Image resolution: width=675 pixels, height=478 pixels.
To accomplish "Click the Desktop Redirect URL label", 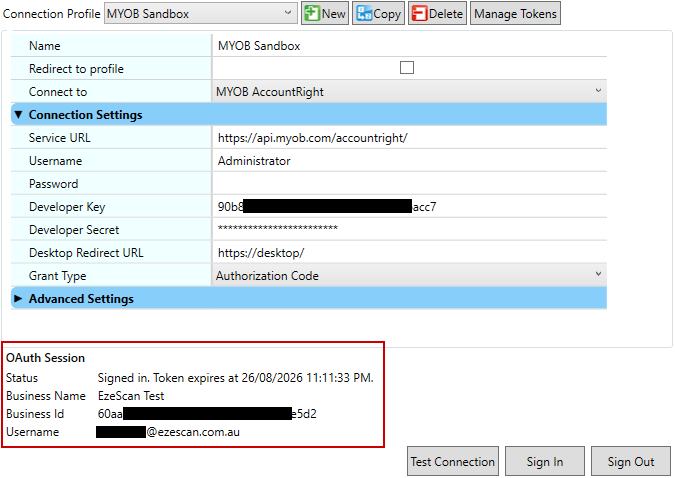I will pyautogui.click(x=86, y=253).
